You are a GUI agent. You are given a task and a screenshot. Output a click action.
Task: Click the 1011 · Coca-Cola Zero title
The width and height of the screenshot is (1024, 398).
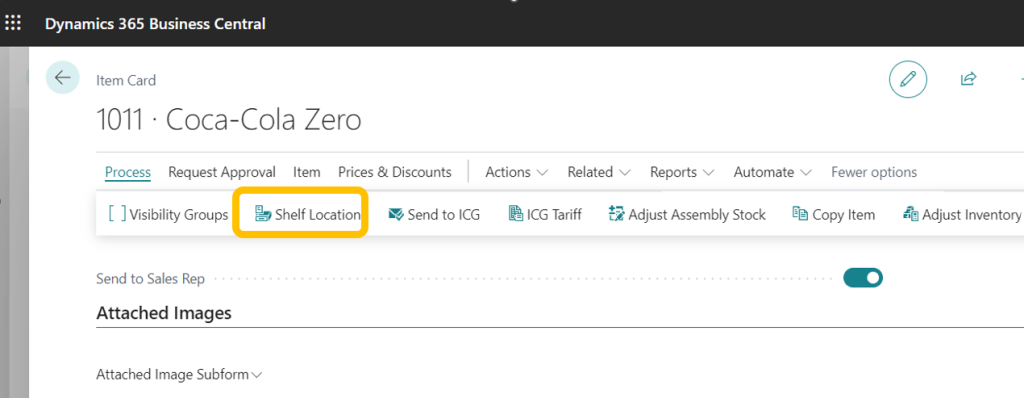(229, 120)
